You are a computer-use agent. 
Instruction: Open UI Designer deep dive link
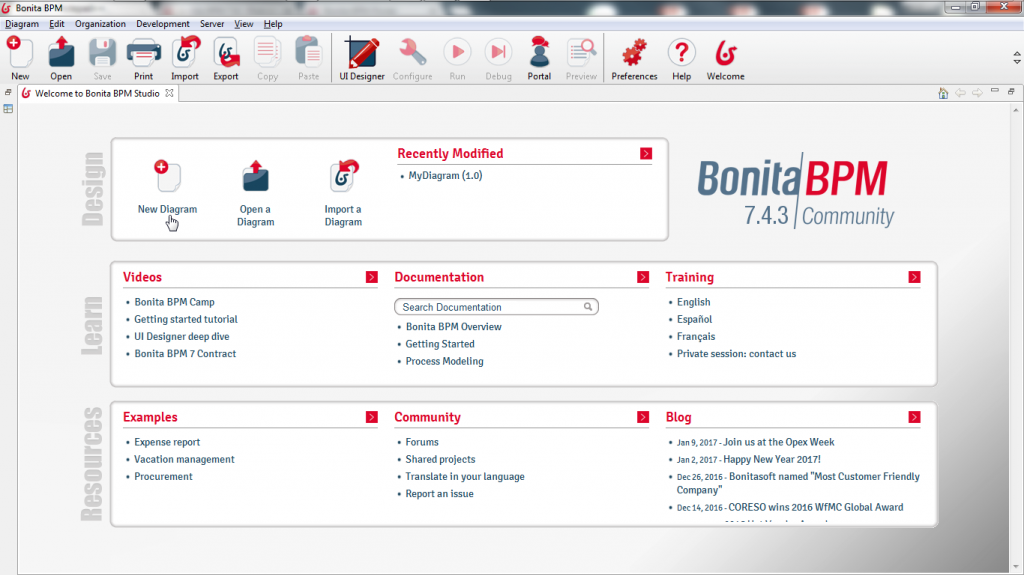point(182,337)
